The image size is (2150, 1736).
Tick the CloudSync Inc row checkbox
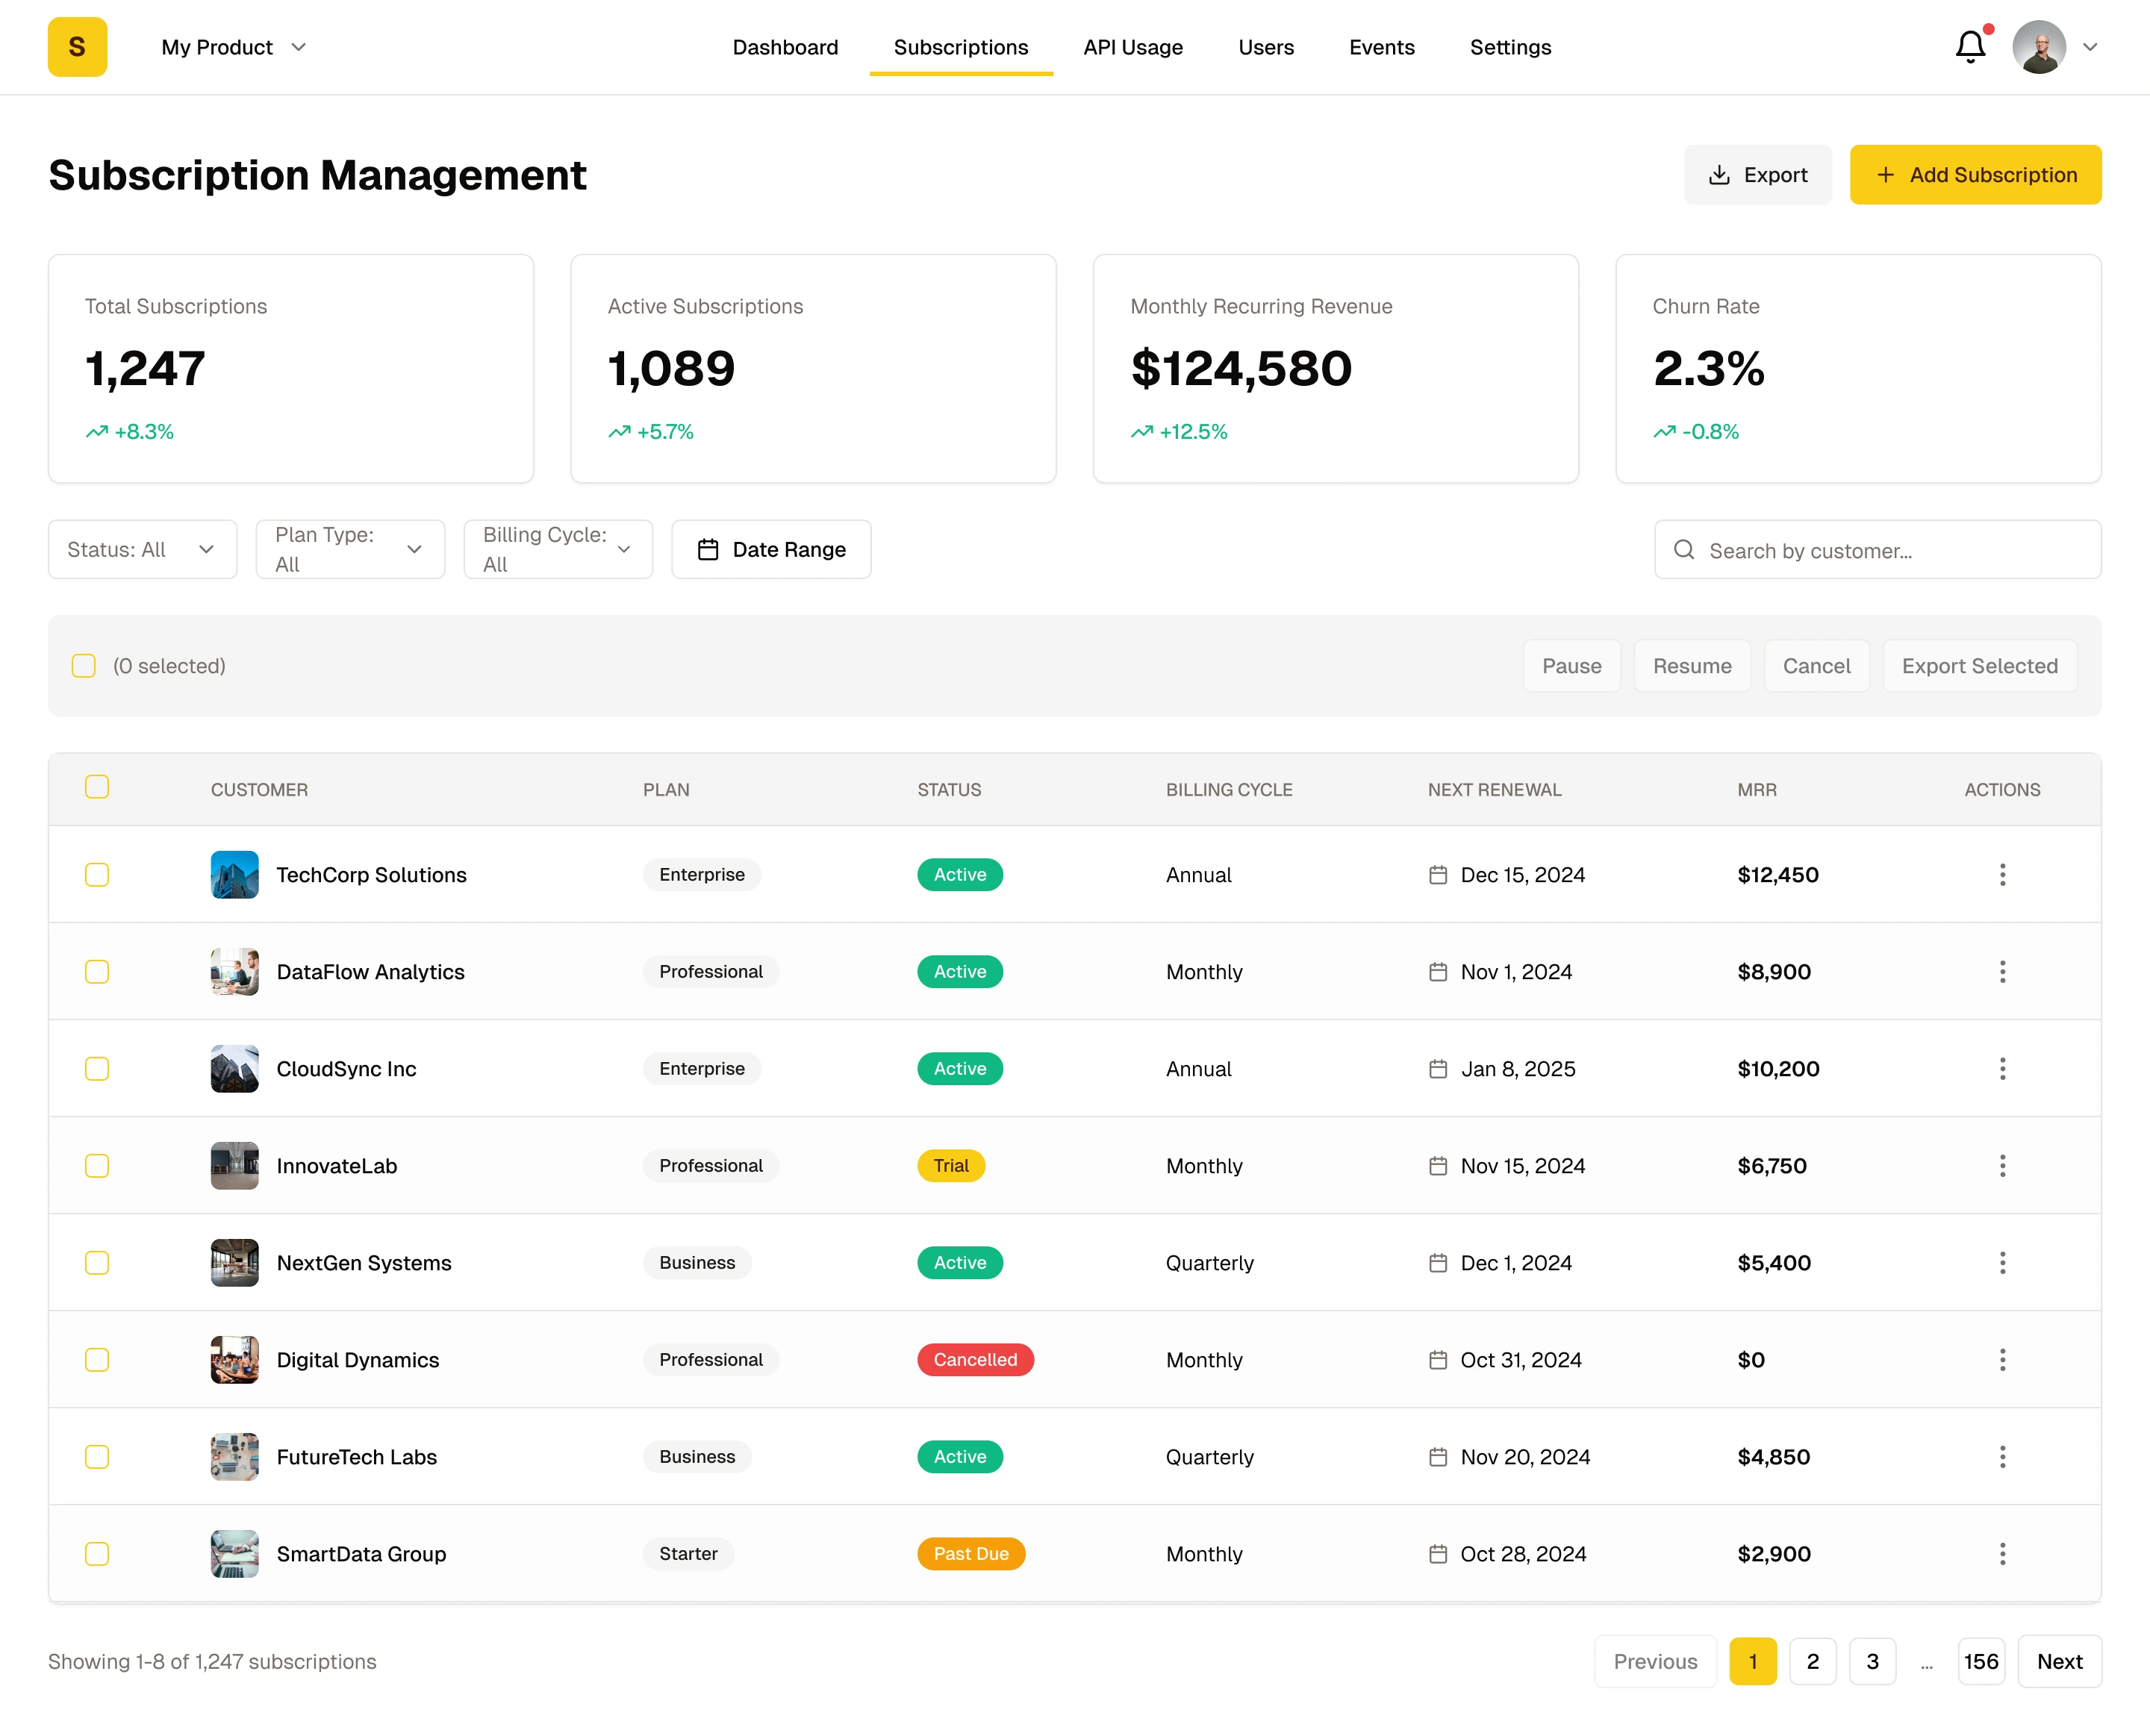(x=97, y=1069)
